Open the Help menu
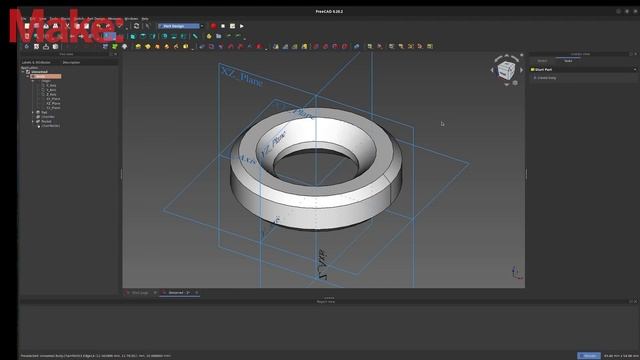The image size is (640, 360). point(145,19)
